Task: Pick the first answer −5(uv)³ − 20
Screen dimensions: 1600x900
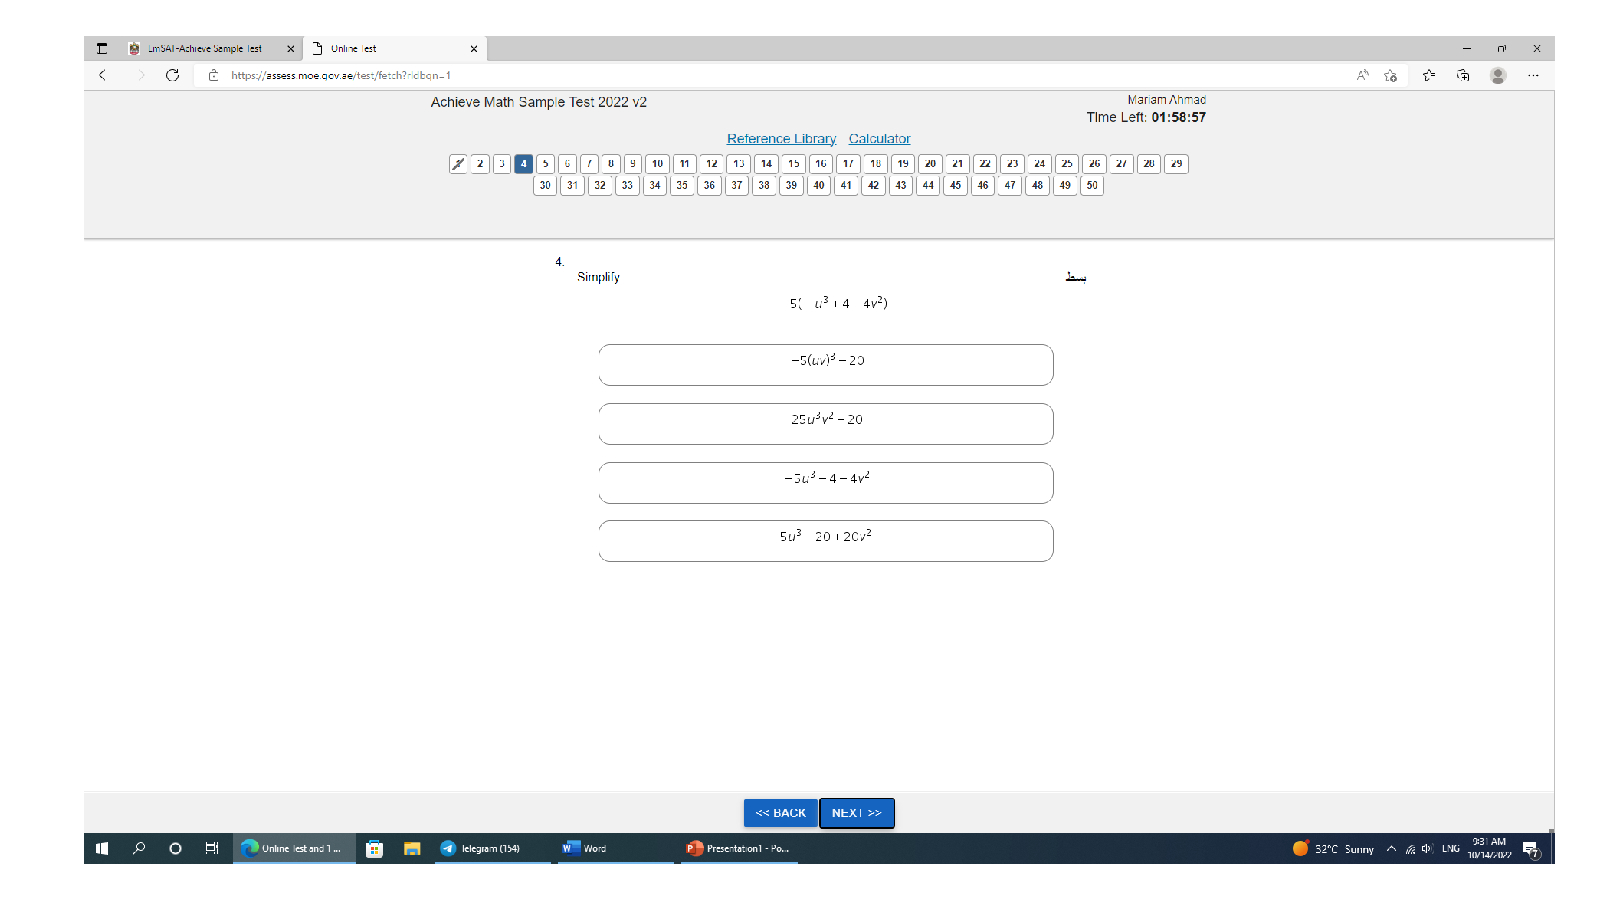Action: pyautogui.click(x=826, y=365)
